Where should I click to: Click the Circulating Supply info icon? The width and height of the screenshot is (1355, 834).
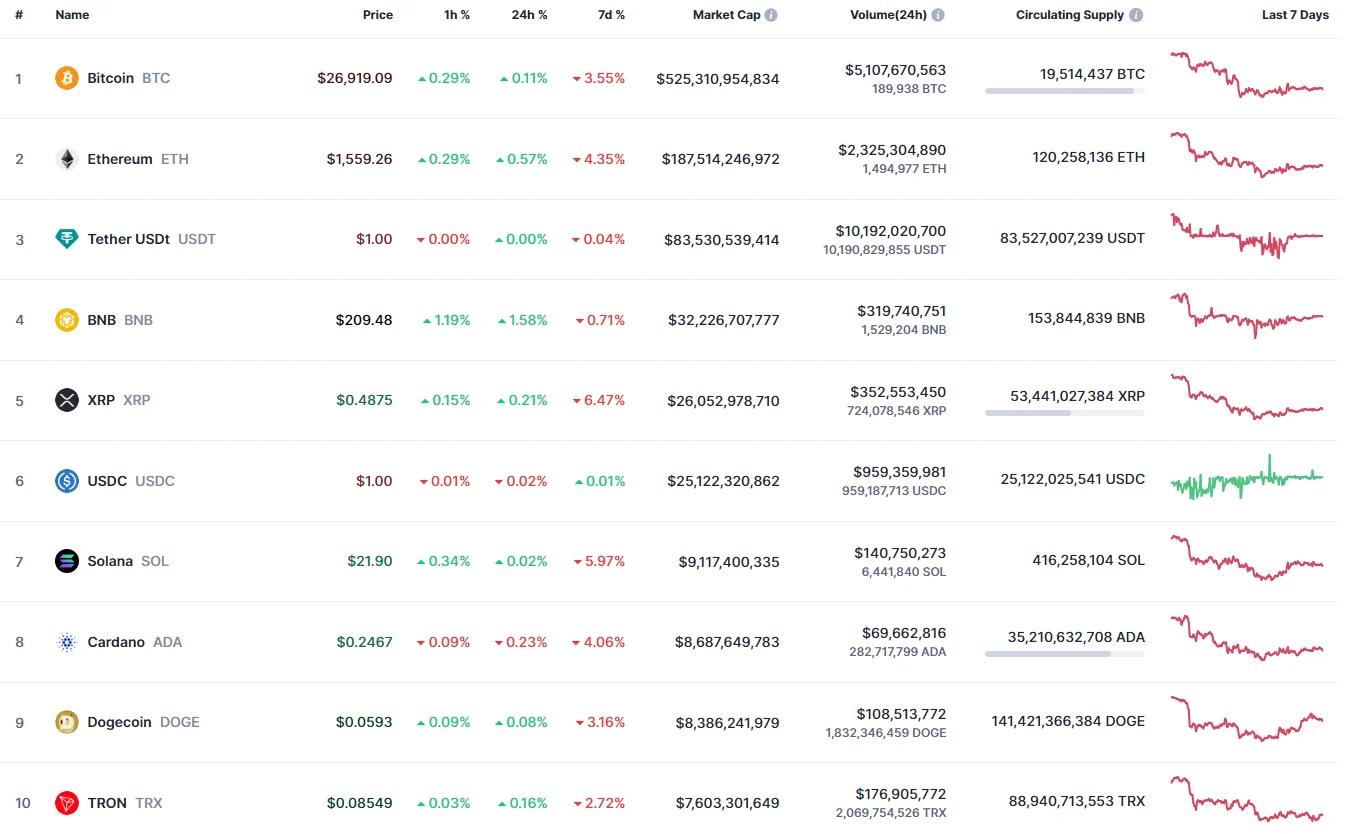(1136, 15)
